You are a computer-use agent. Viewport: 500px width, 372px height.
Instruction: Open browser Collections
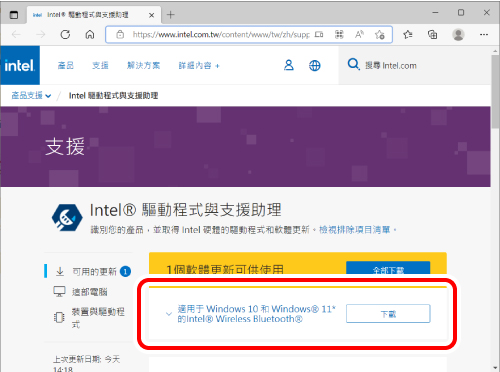click(432, 34)
